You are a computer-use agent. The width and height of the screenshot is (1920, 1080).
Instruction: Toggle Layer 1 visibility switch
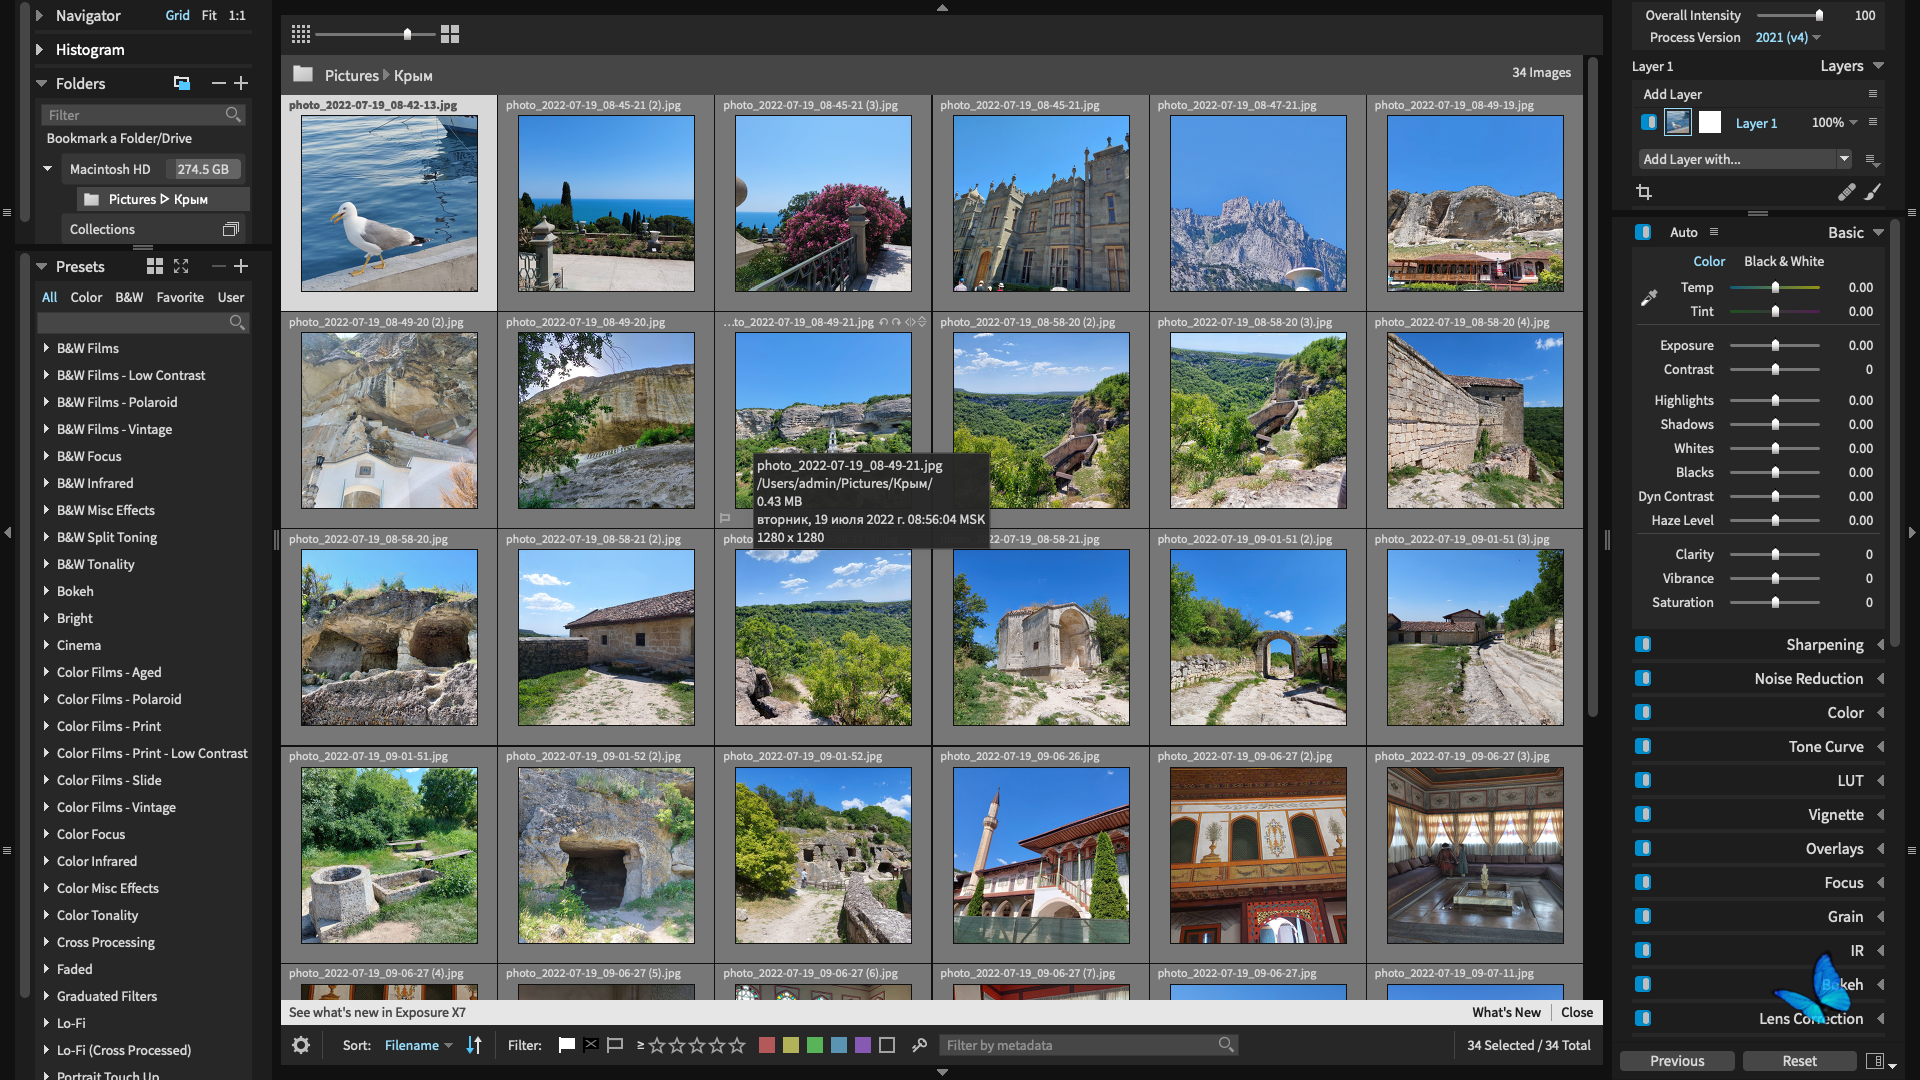[1648, 122]
